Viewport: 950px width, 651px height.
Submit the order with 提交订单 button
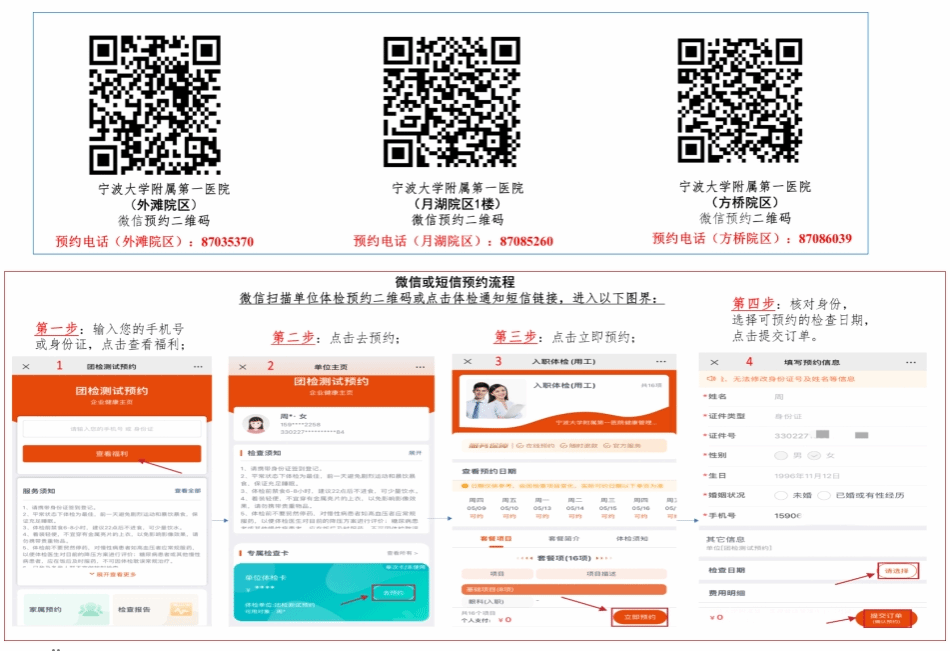[x=885, y=617]
